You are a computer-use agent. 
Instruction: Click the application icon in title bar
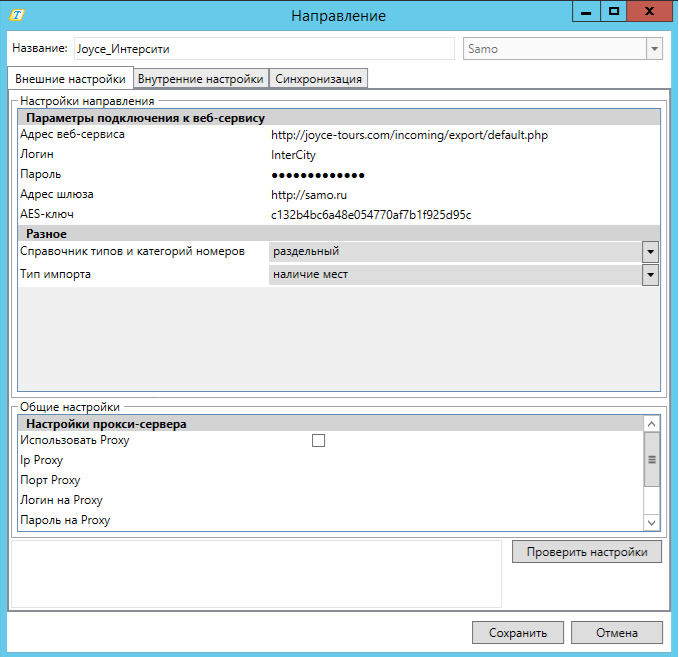coord(16,15)
